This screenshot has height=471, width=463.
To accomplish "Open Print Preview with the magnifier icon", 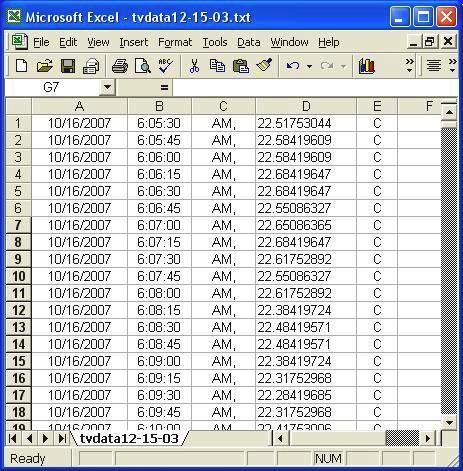I will pos(142,66).
